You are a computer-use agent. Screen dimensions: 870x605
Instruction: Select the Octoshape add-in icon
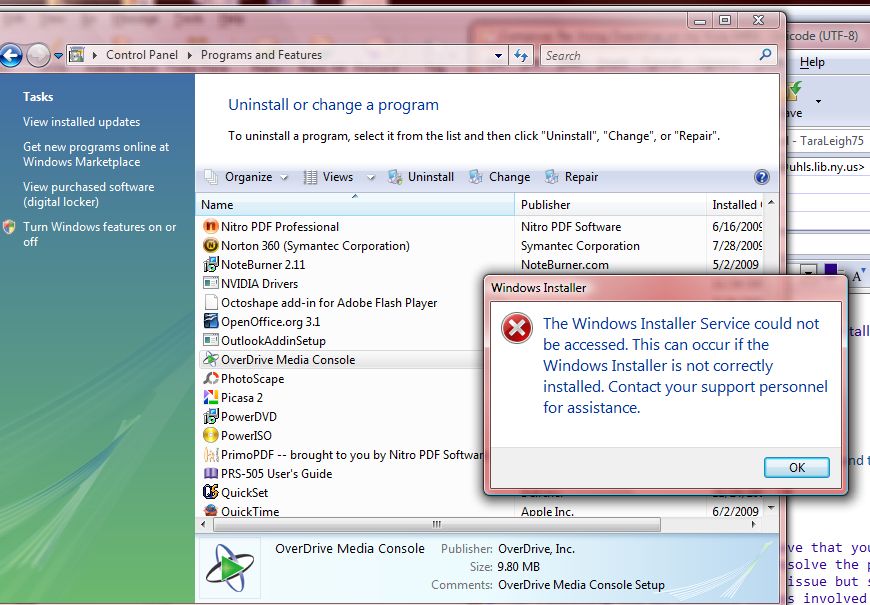point(211,302)
